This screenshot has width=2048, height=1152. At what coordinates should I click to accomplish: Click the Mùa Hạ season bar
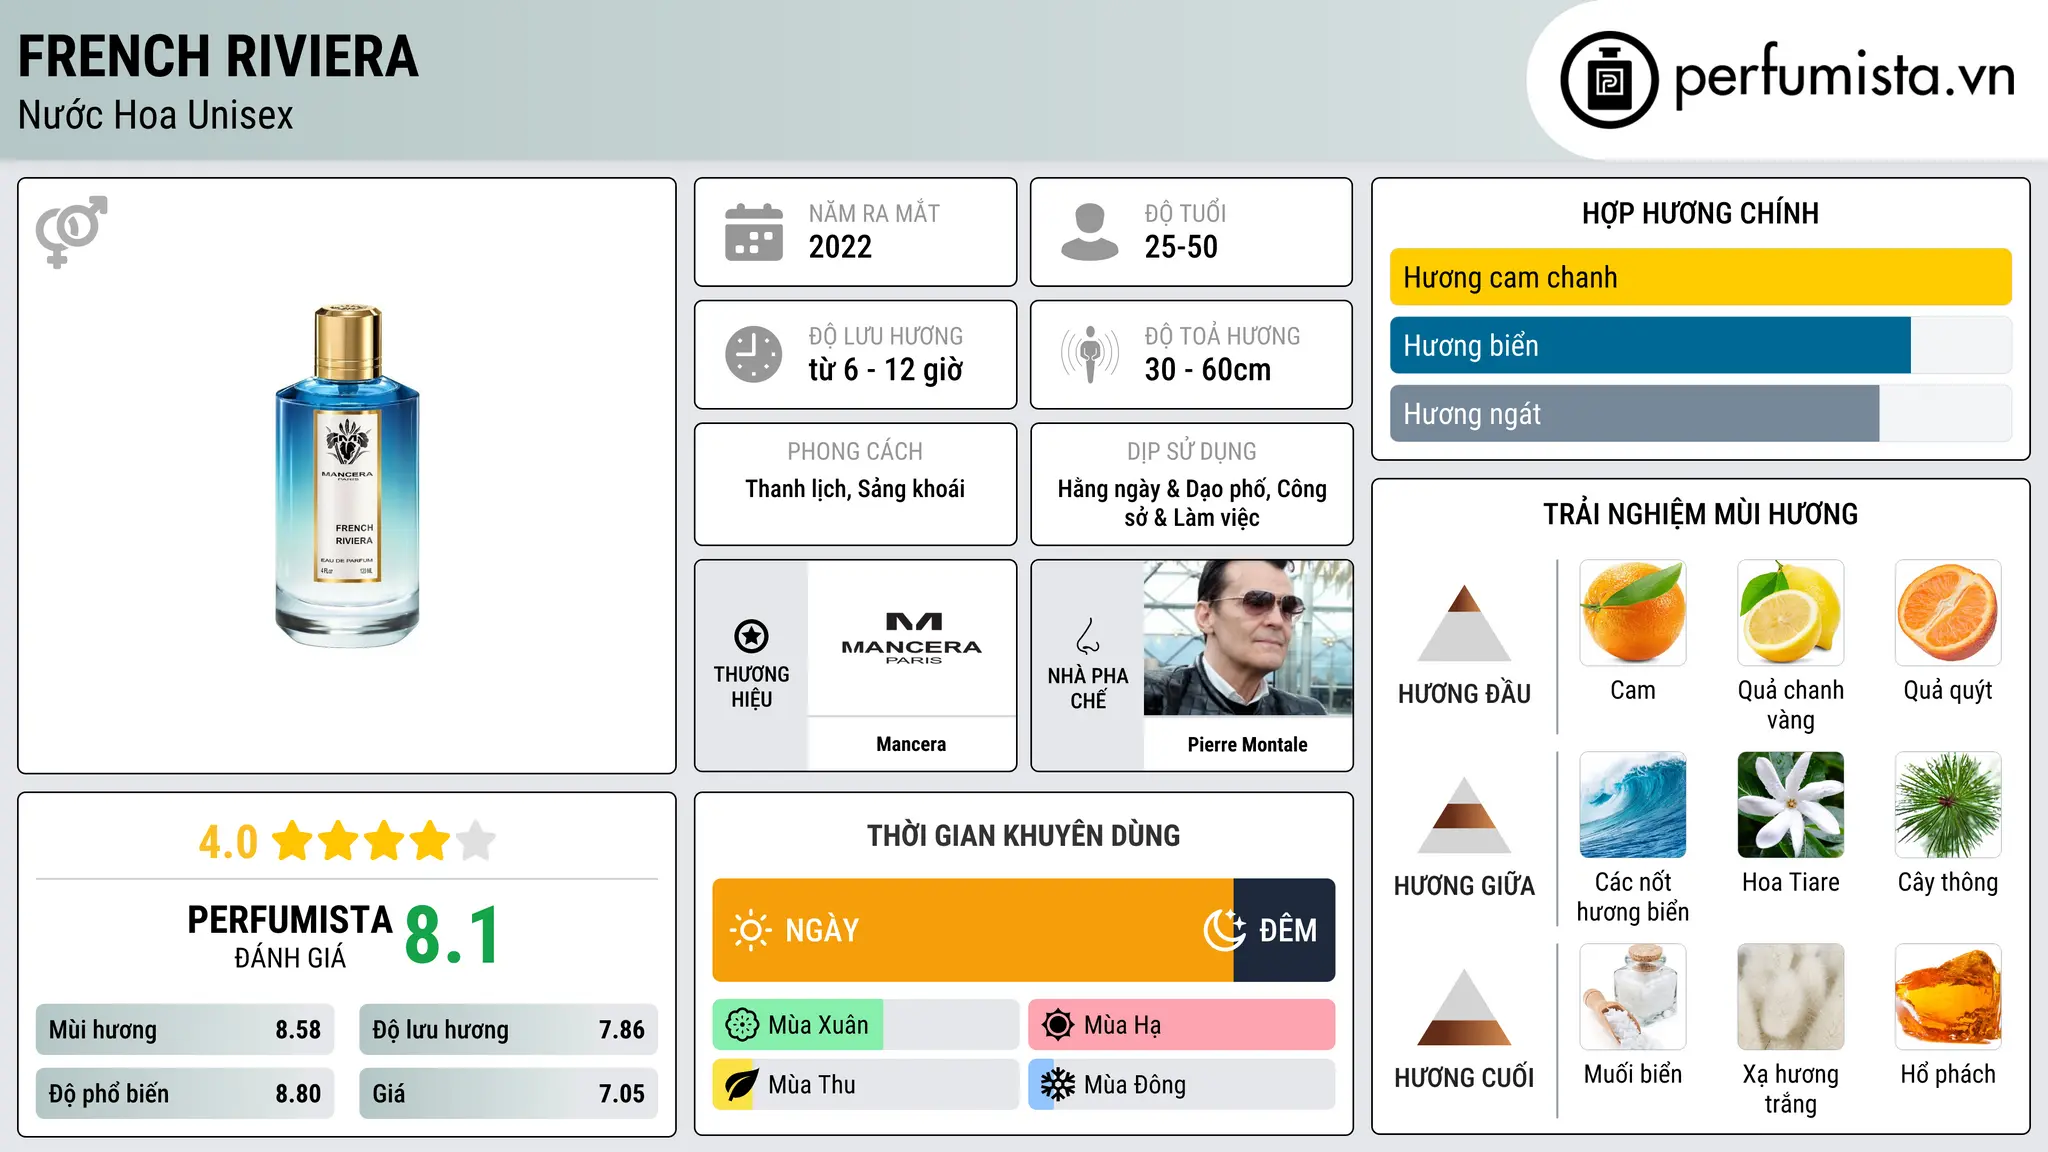coord(1182,1025)
